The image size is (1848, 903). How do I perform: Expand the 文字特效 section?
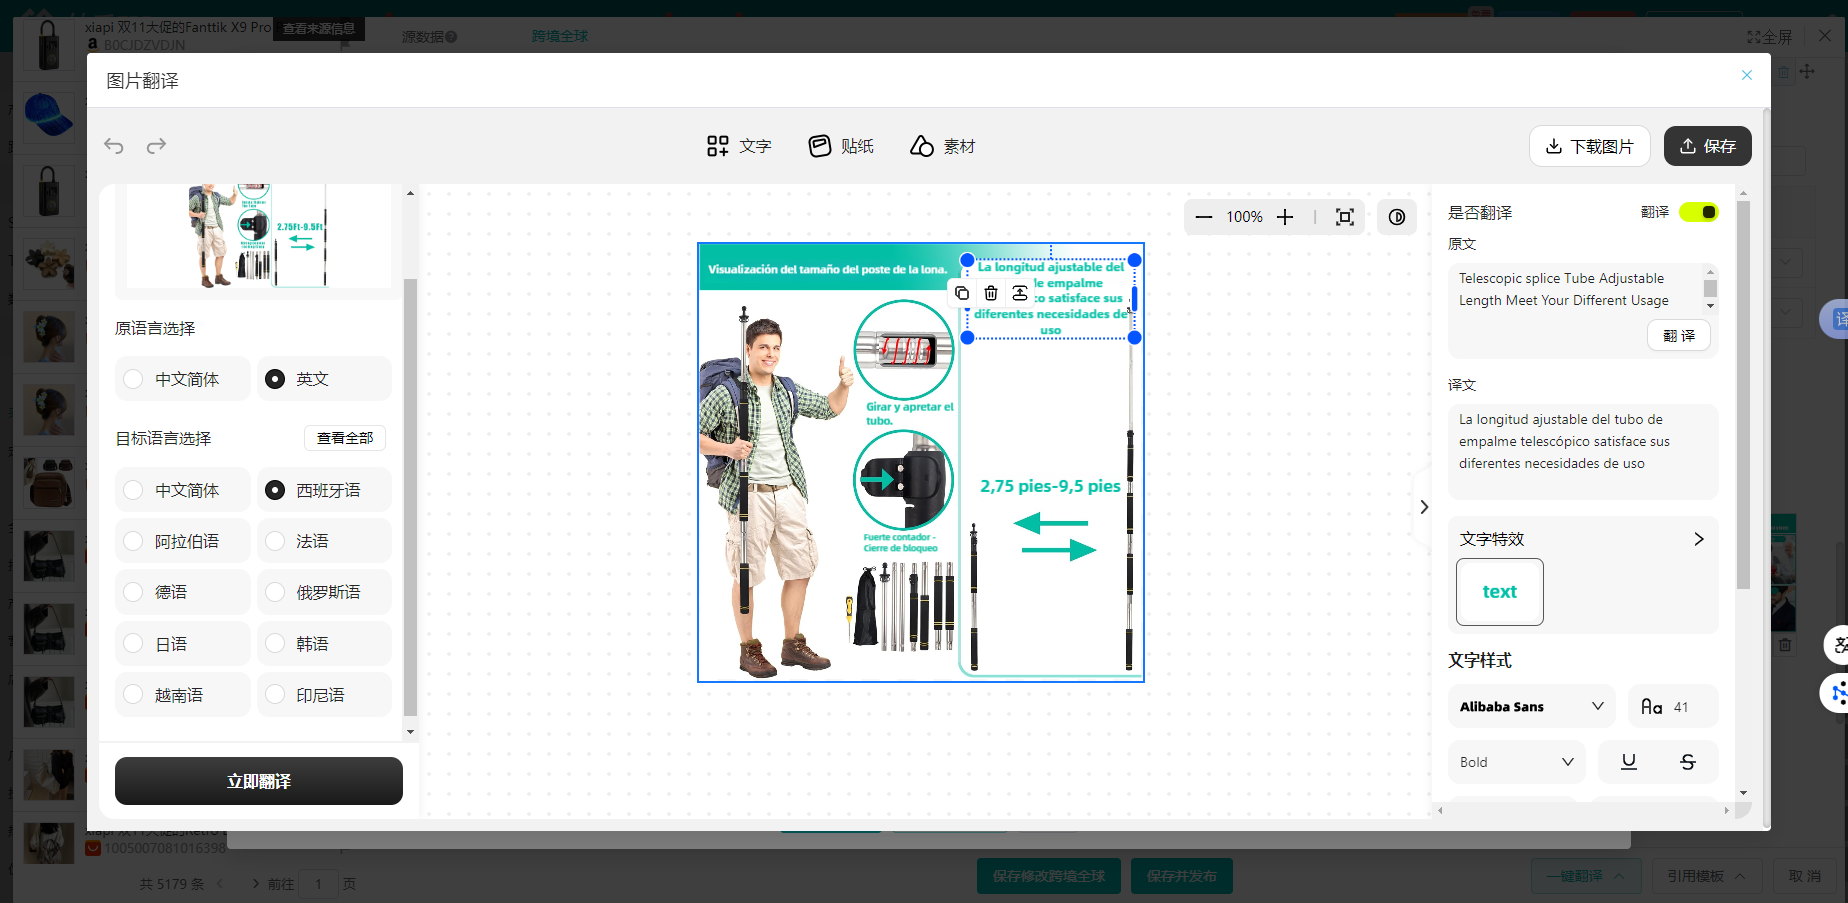click(1698, 539)
